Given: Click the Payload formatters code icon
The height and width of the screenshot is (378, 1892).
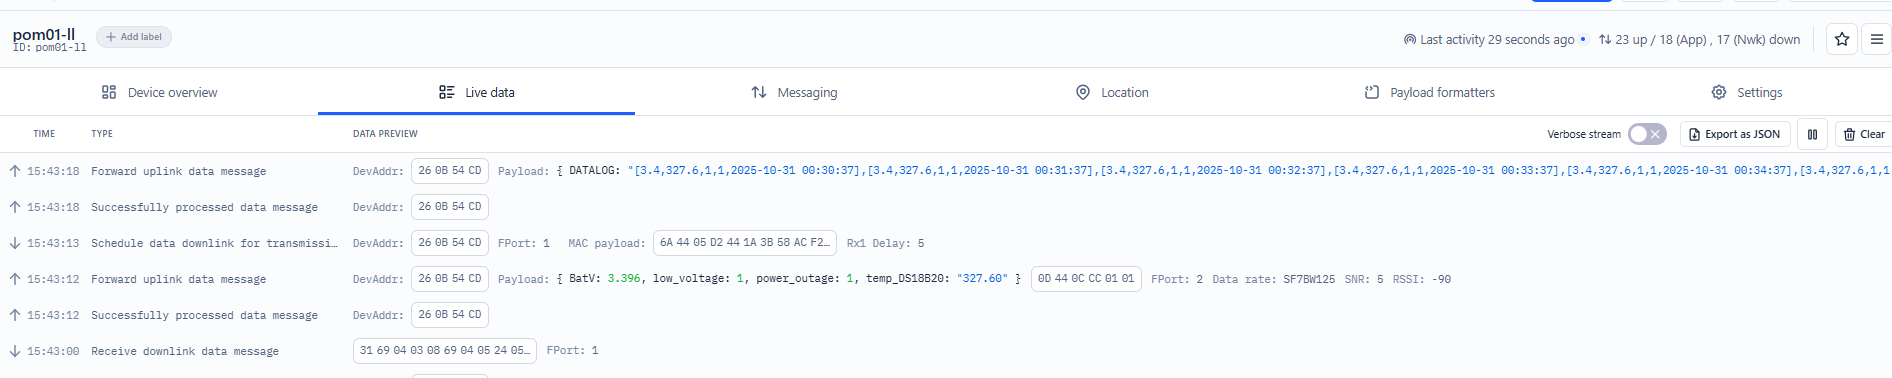Looking at the screenshot, I should pyautogui.click(x=1372, y=92).
